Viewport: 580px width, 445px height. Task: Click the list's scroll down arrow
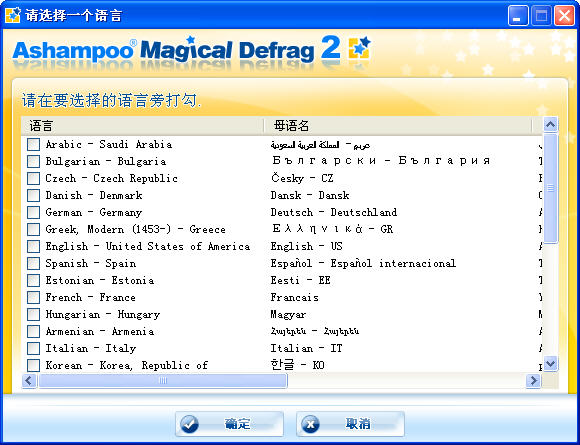[550, 363]
